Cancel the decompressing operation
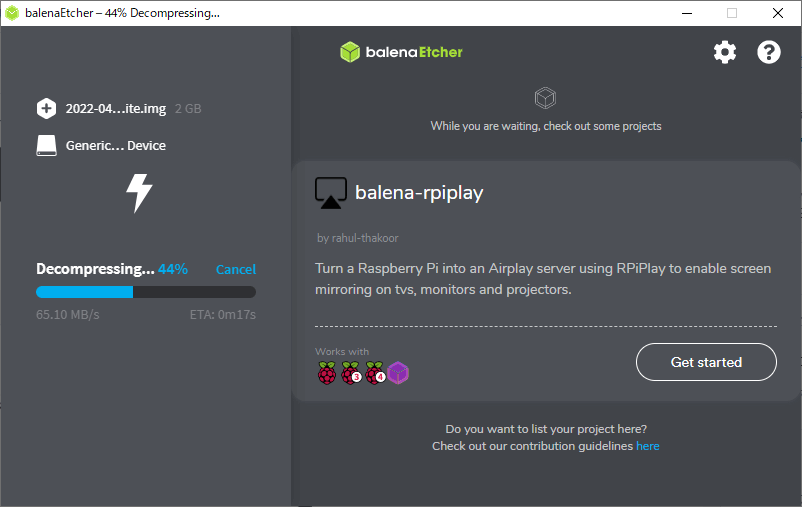802x507 pixels. point(236,270)
